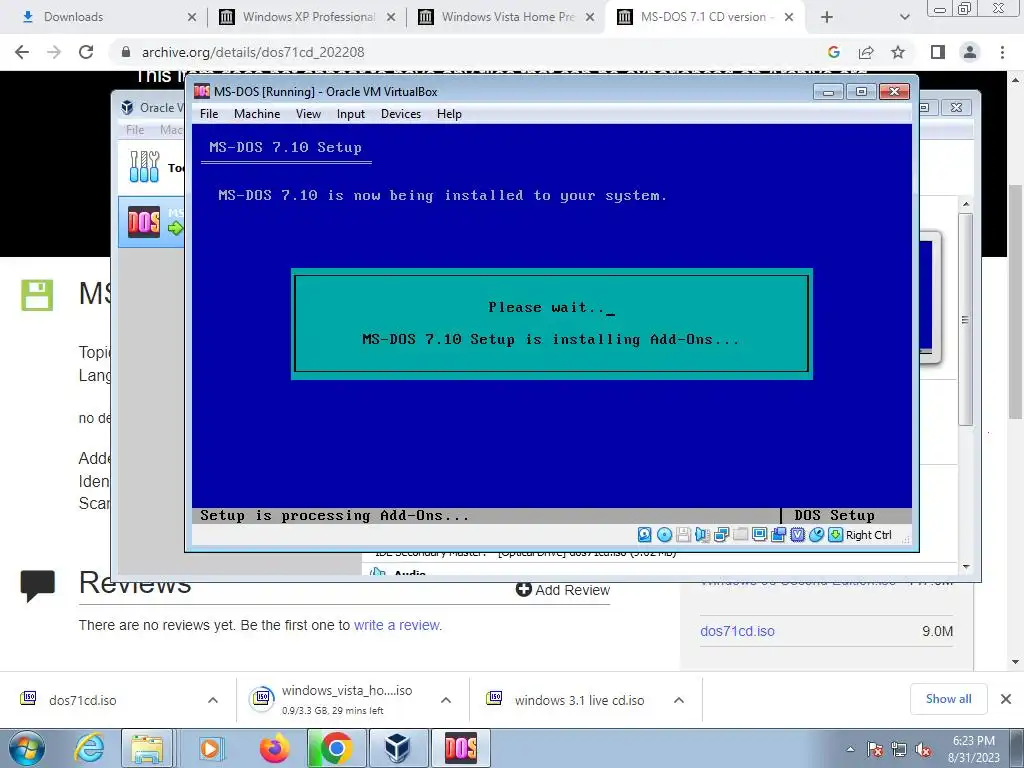
Task: Open the Devices menu in VM window
Action: [x=400, y=114]
